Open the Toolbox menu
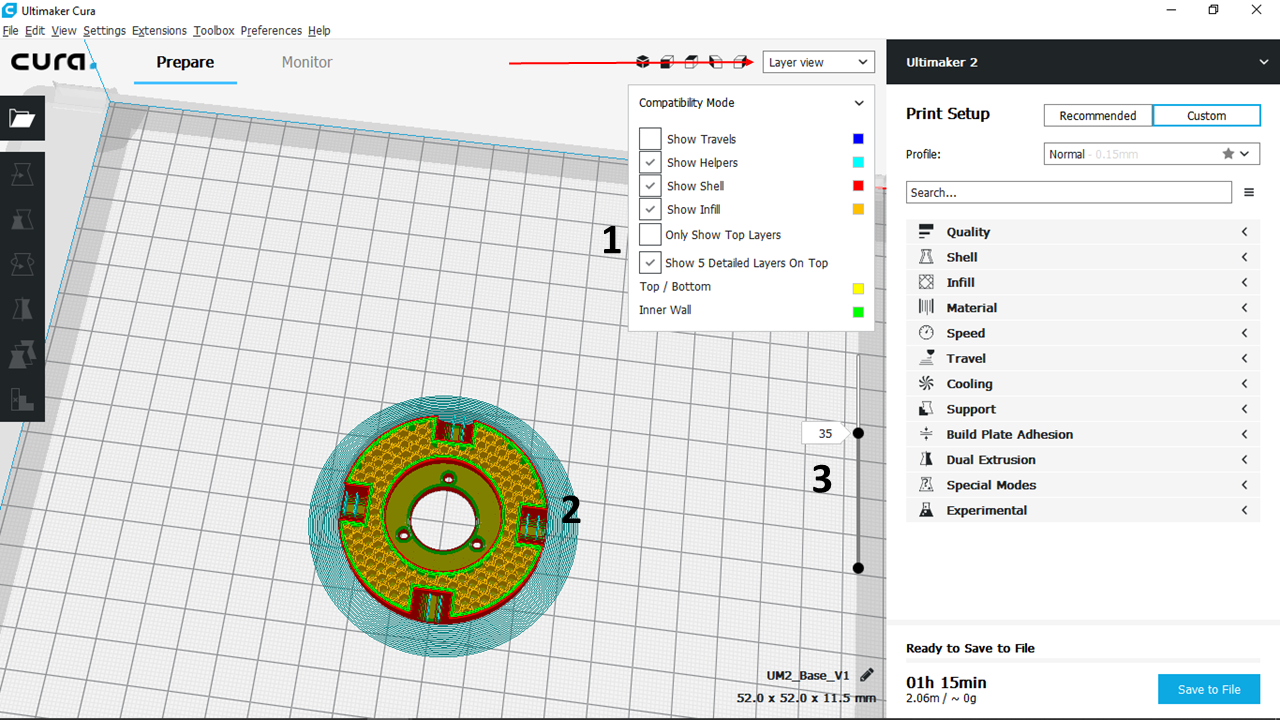 (214, 31)
